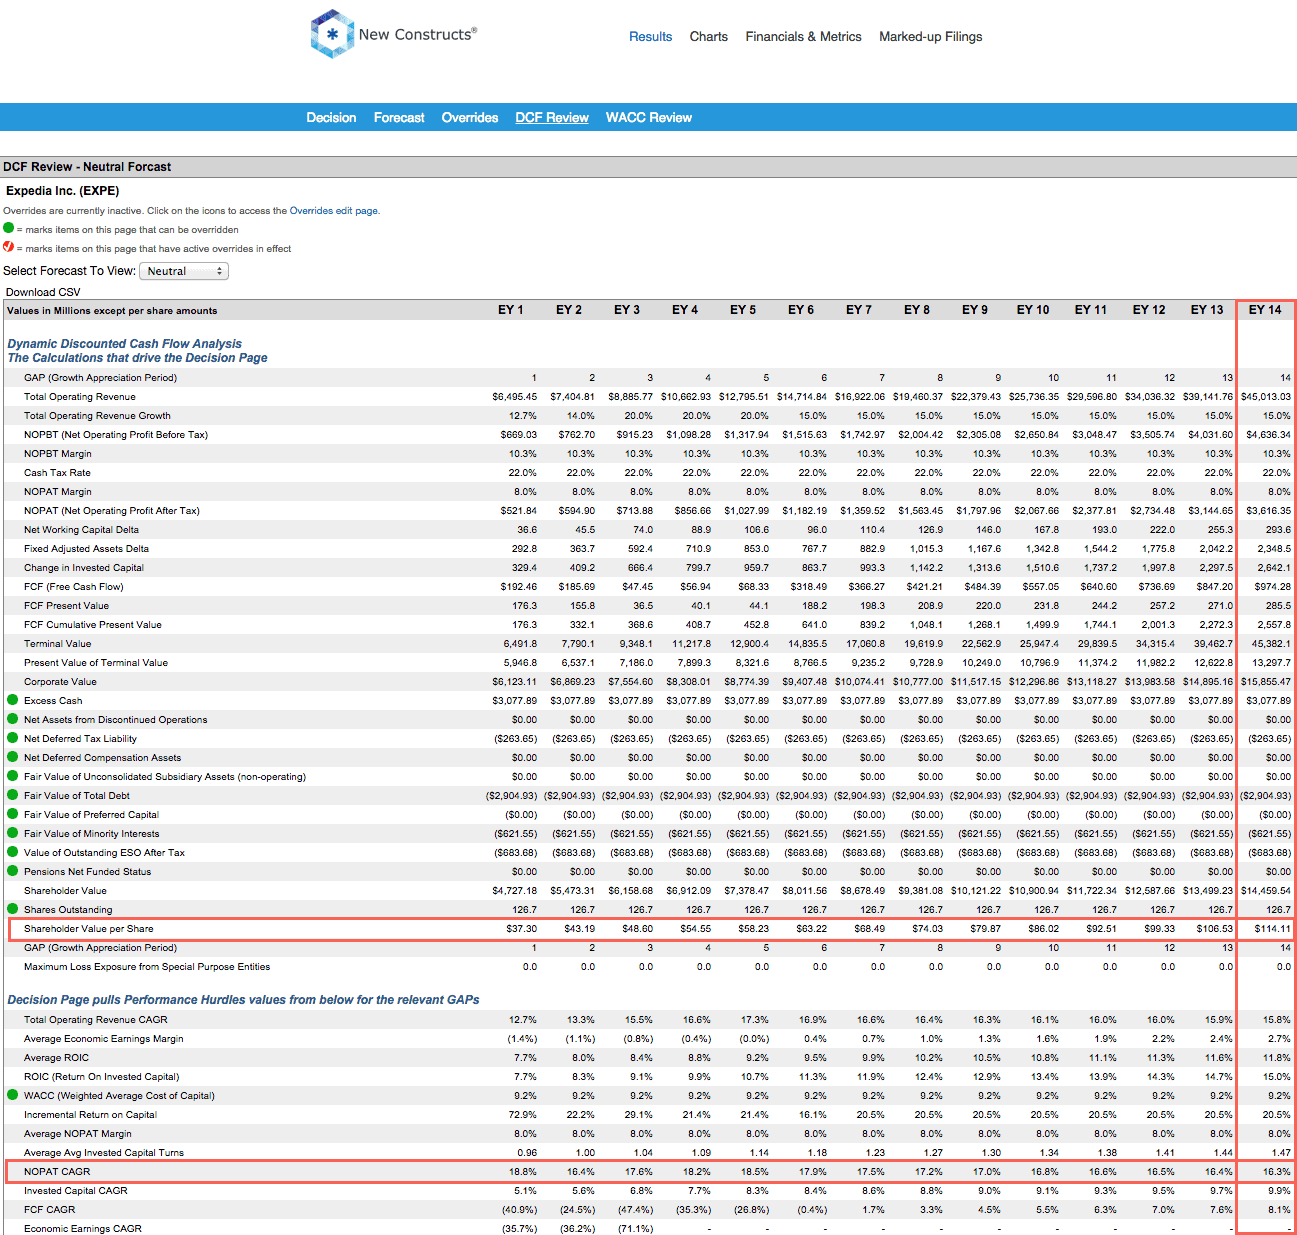Click Total Operating Revenue row label
This screenshot has height=1235, width=1297.
tap(80, 397)
